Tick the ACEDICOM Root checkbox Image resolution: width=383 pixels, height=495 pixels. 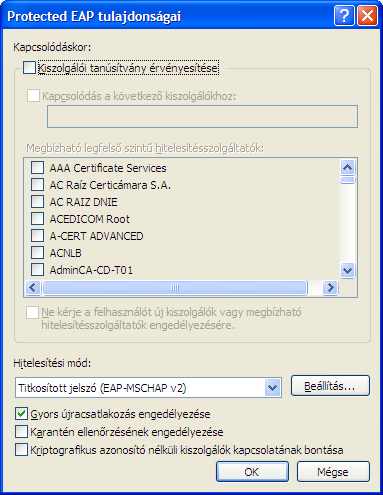coord(37,218)
